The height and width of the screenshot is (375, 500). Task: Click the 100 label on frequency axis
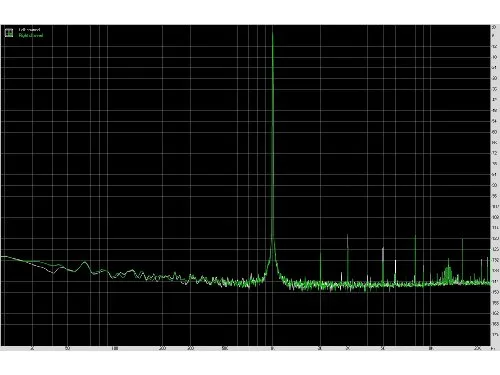point(115,349)
